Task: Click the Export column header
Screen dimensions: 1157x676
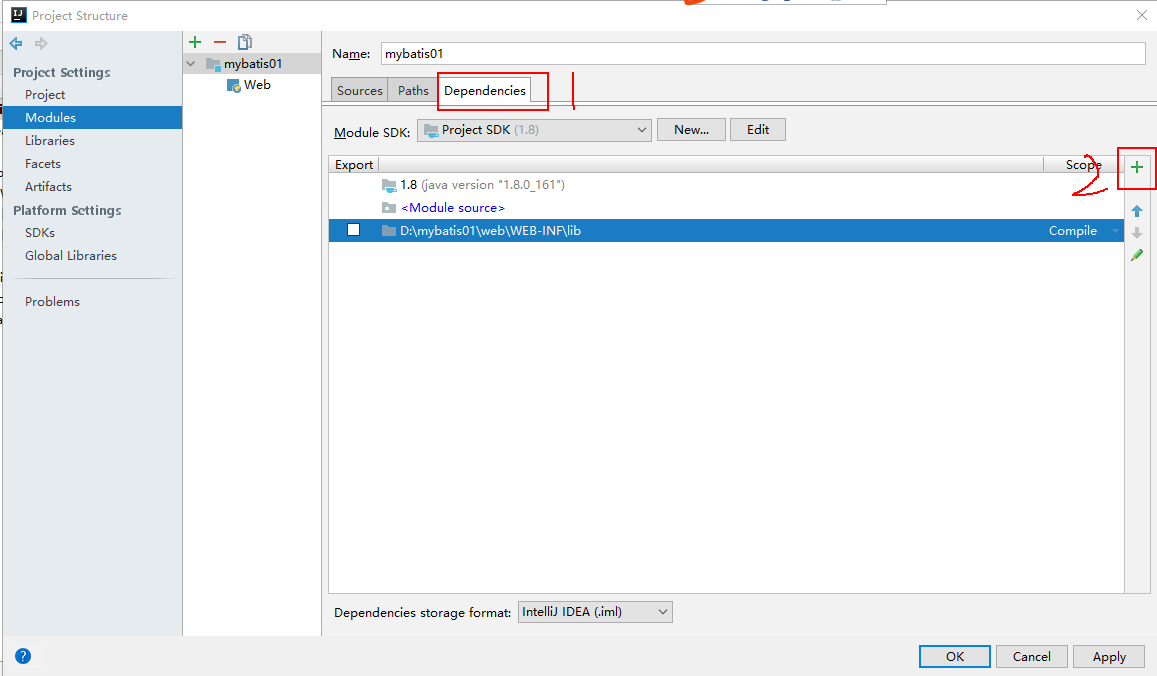Action: click(353, 165)
